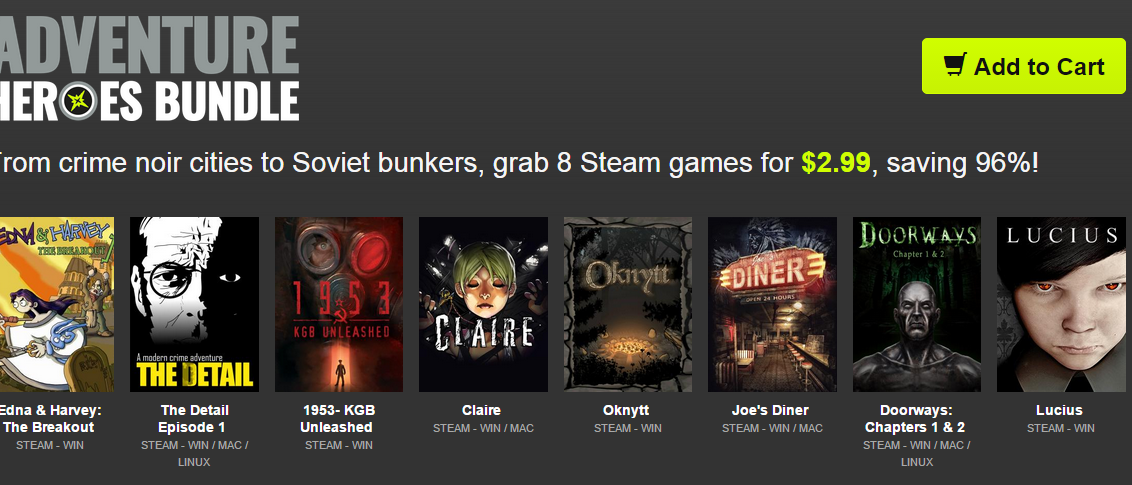Select the Doorways Chapter 1 & 2 cover
1132x485 pixels.
[916, 305]
